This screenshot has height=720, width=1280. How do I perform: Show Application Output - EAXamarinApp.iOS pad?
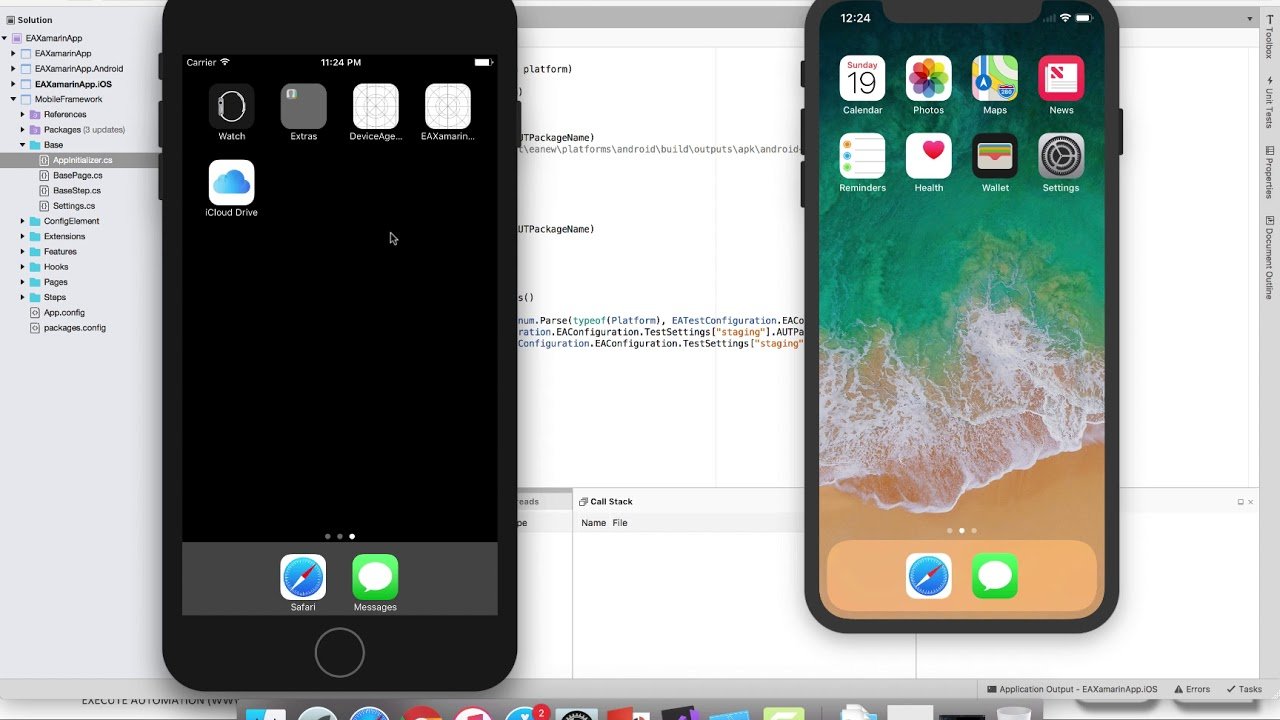point(1072,689)
